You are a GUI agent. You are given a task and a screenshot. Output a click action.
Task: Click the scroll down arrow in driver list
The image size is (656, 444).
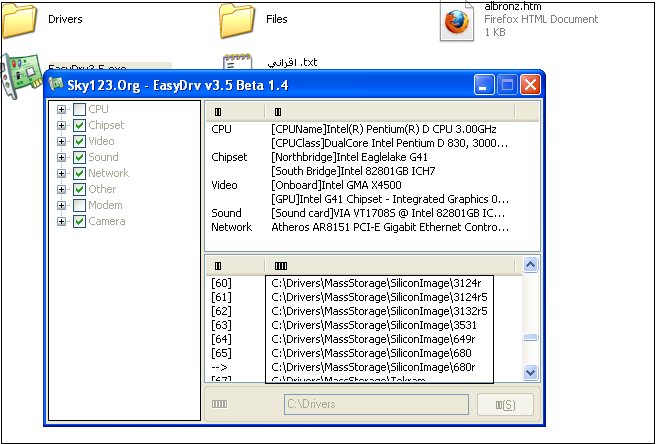click(x=530, y=372)
